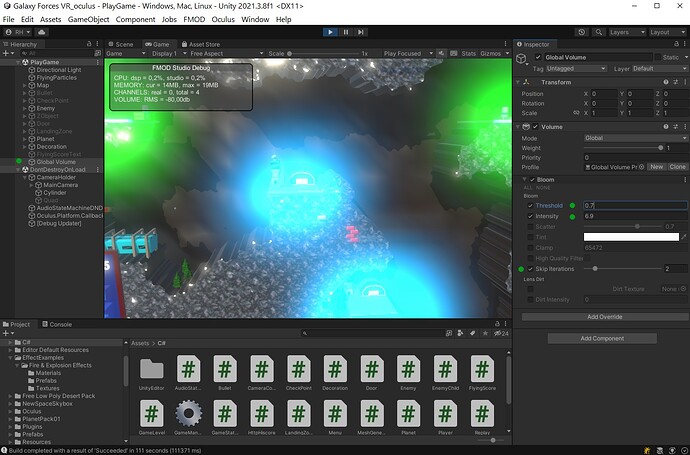Image resolution: width=690 pixels, height=455 pixels.
Task: Click Search by Type icon in Project
Action: 460,334
